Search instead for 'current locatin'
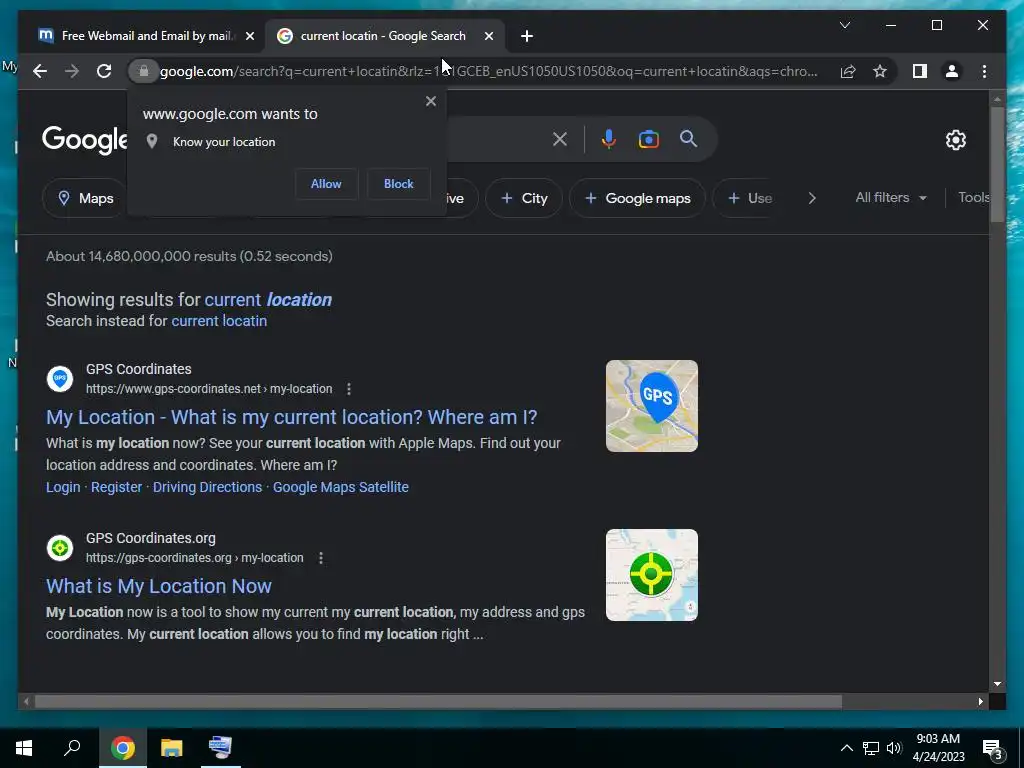Image resolution: width=1024 pixels, height=768 pixels. pos(219,321)
